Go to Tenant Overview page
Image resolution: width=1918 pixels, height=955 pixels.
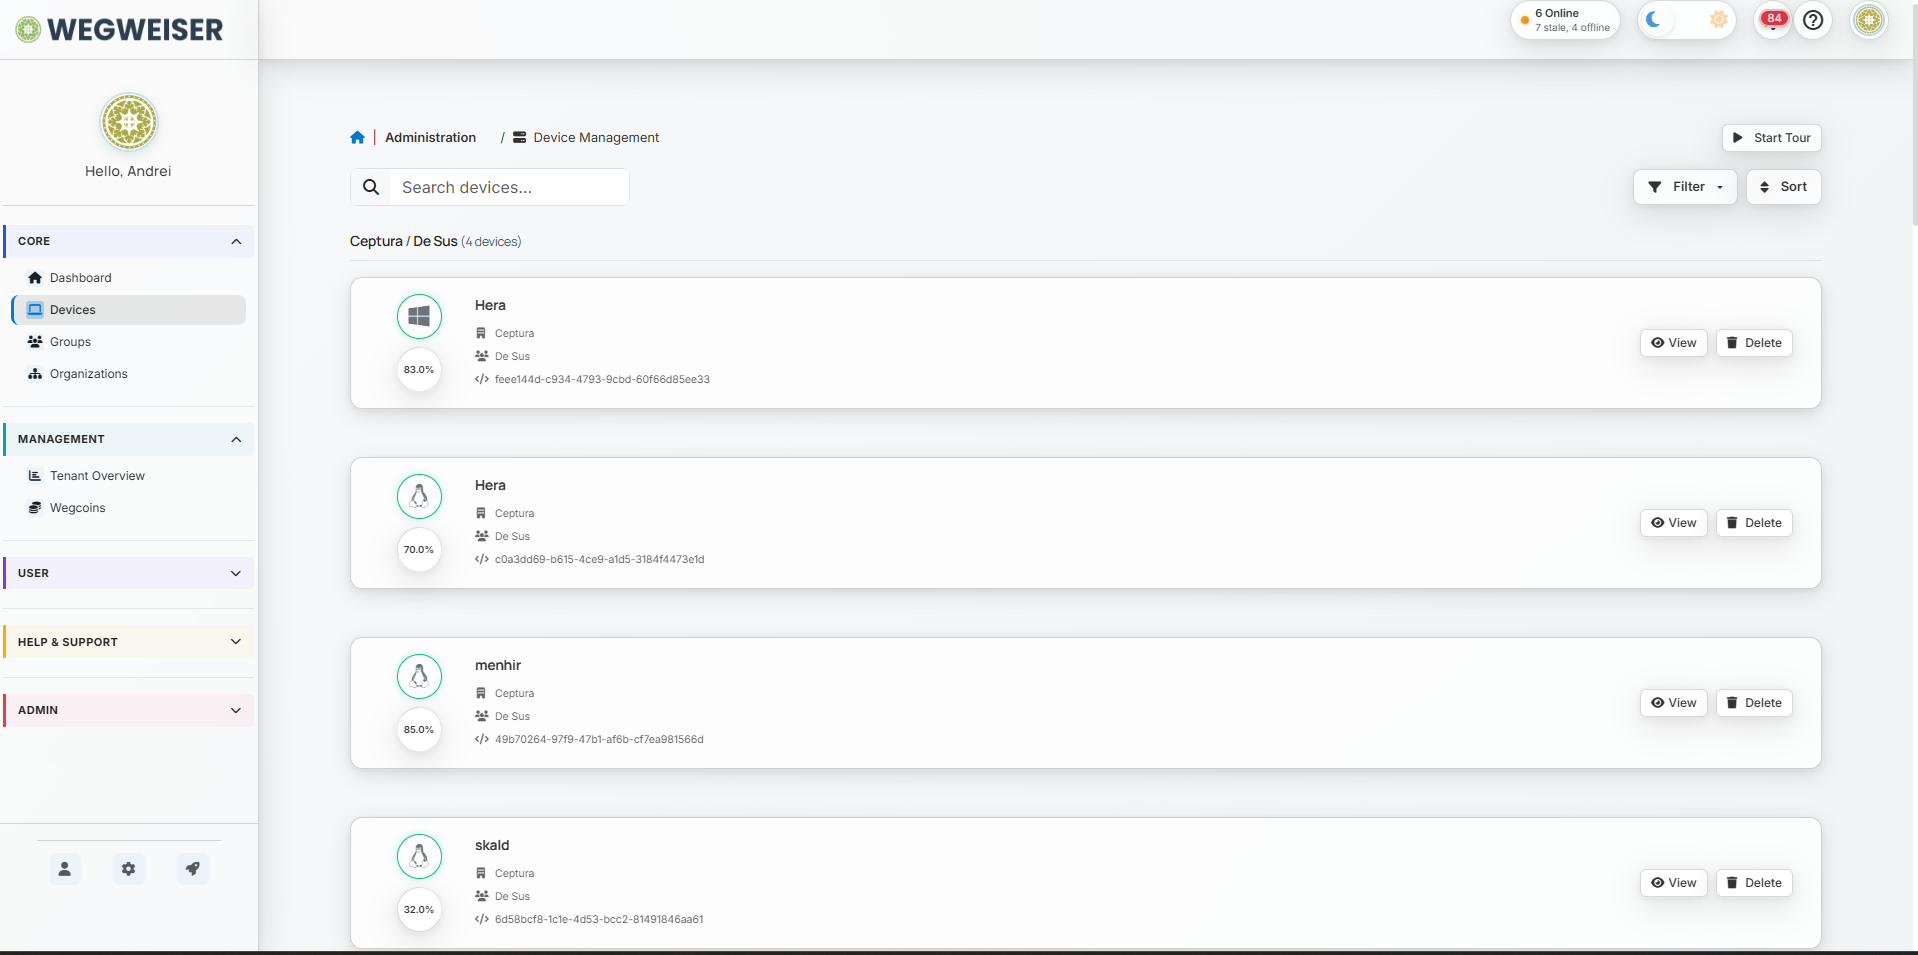(97, 476)
